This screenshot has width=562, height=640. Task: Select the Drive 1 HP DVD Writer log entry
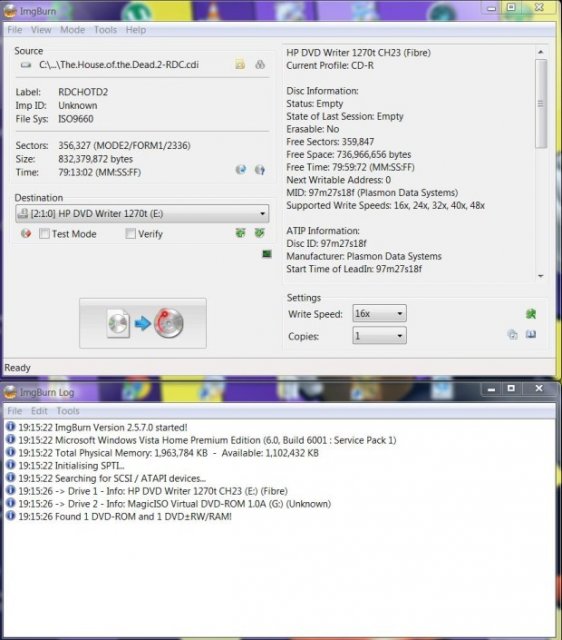point(153,491)
